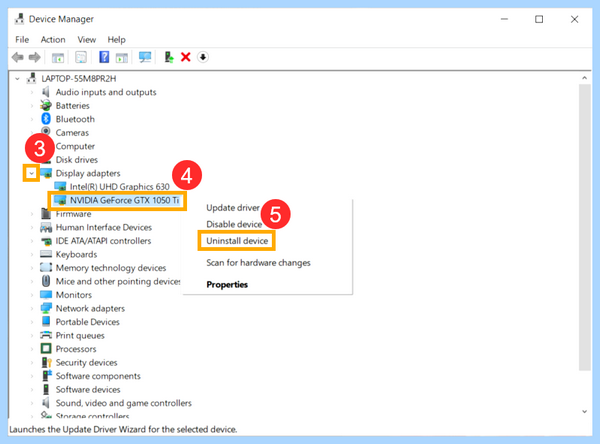The width and height of the screenshot is (600, 444).
Task: Click the Batteries category icon
Action: click(x=46, y=105)
